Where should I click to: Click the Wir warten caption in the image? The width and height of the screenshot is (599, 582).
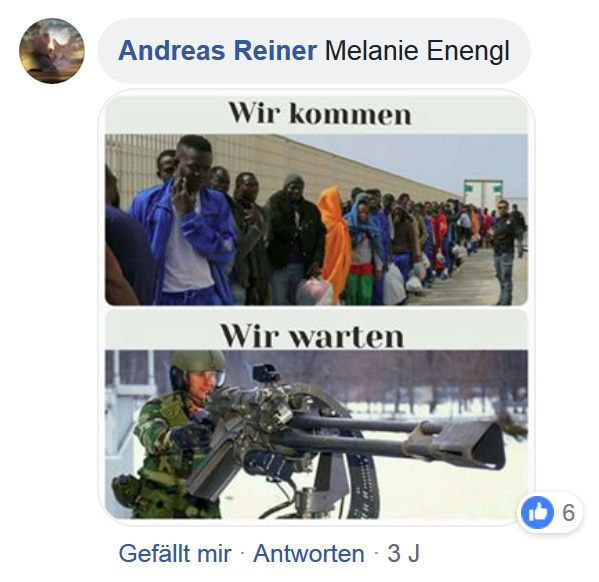tap(312, 336)
